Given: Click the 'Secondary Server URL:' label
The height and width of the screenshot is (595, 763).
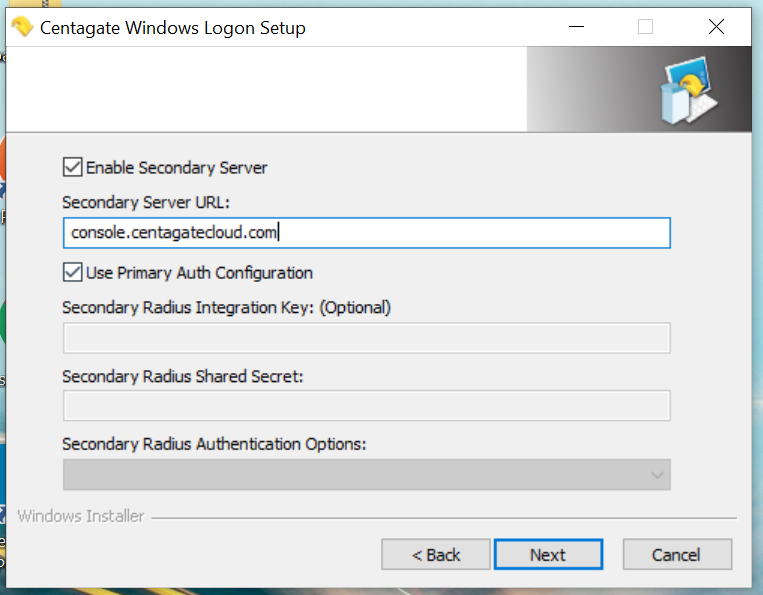Looking at the screenshot, I should tap(146, 202).
